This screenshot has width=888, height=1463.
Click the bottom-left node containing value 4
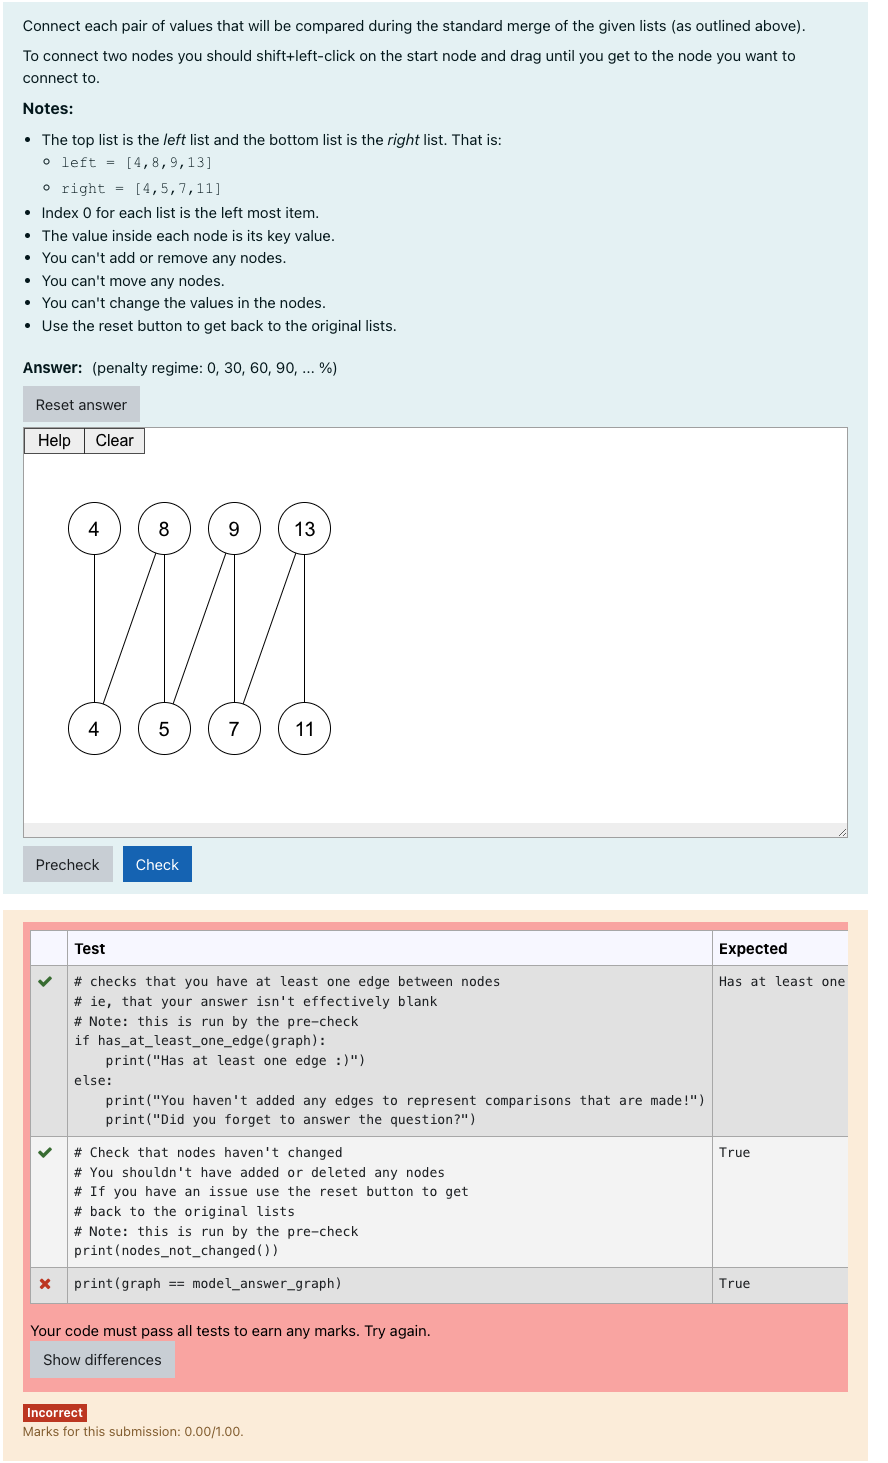point(94,729)
